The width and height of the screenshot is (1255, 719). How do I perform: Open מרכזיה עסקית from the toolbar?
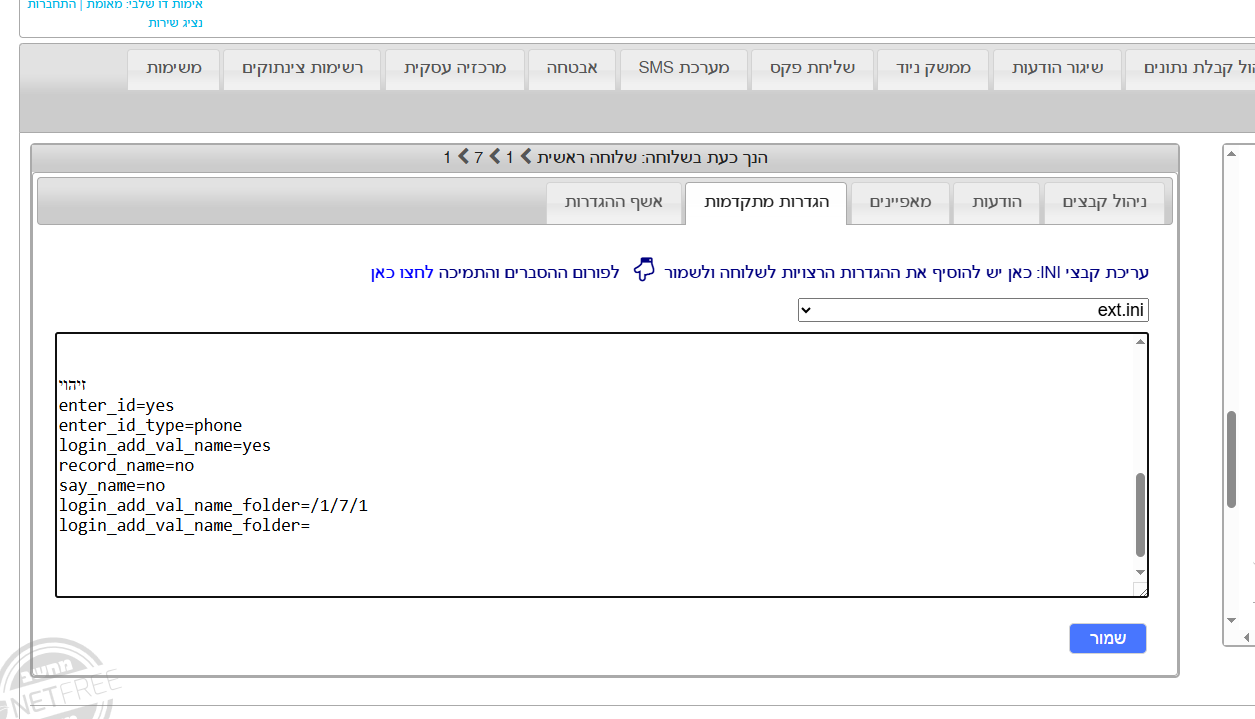454,68
